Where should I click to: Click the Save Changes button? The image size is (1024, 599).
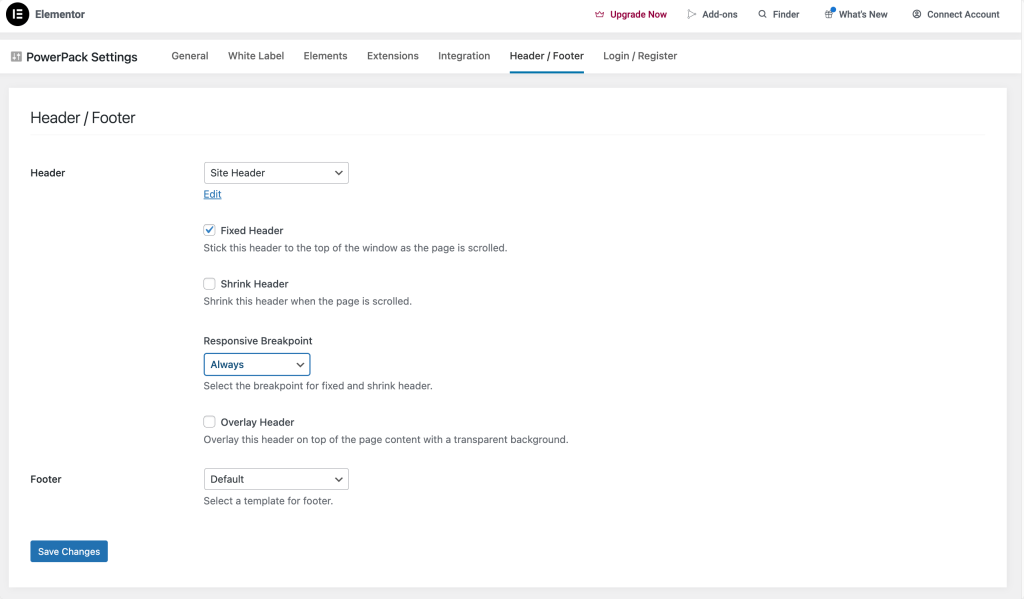pyautogui.click(x=69, y=551)
